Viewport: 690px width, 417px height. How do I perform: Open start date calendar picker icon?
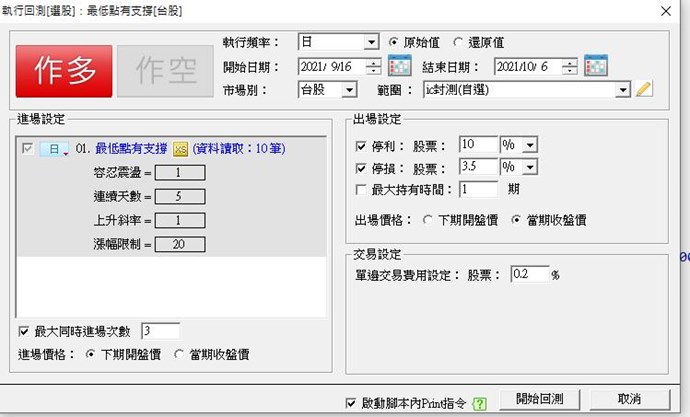pos(400,66)
